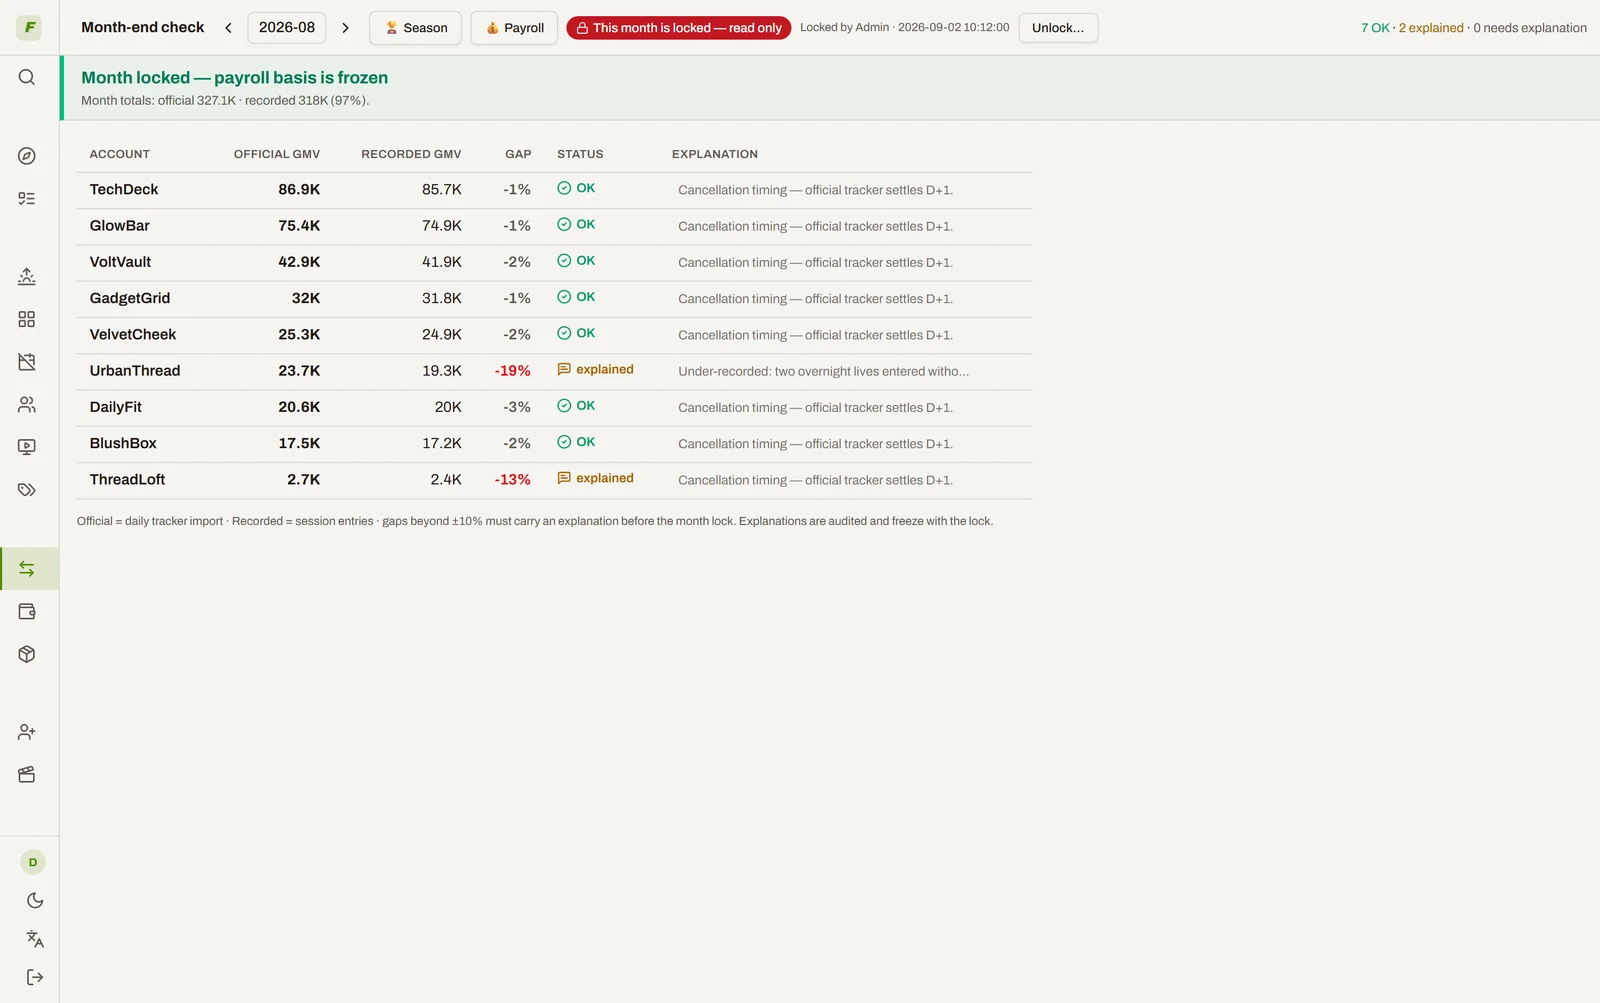Click the Season button
The width and height of the screenshot is (1600, 1003).
pyautogui.click(x=415, y=28)
